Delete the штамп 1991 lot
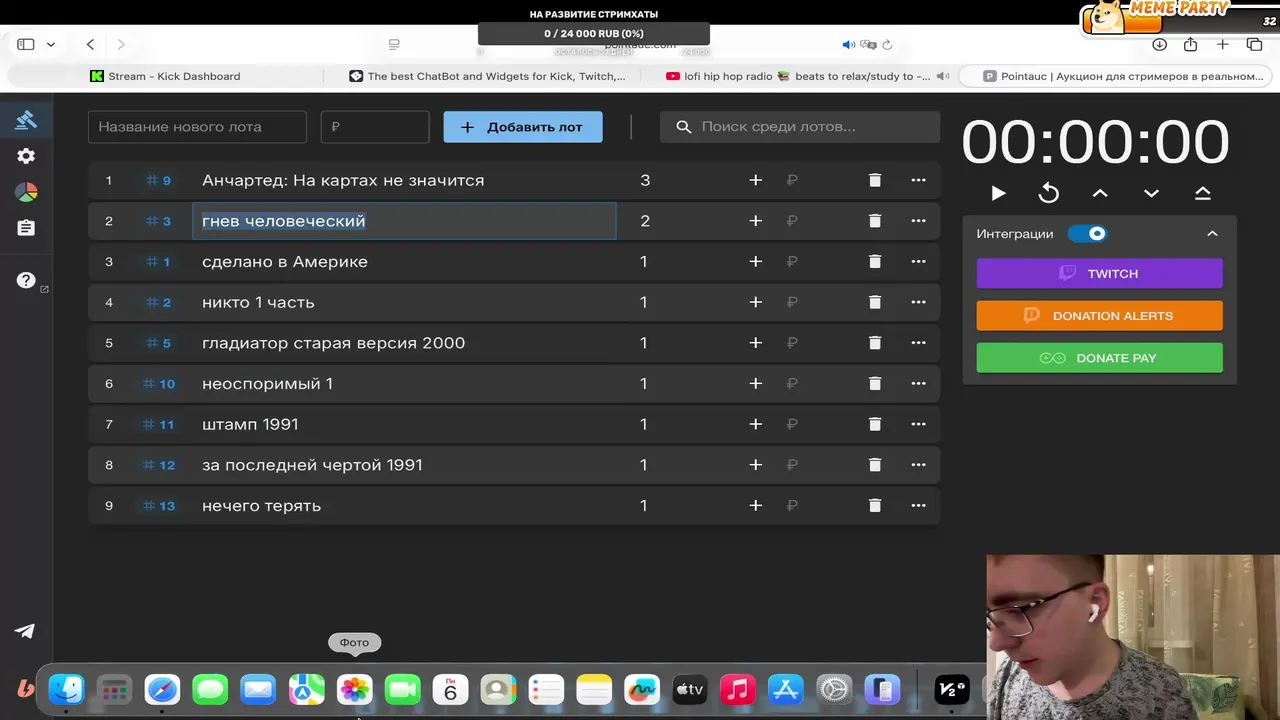Image resolution: width=1280 pixels, height=720 pixels. pos(875,424)
